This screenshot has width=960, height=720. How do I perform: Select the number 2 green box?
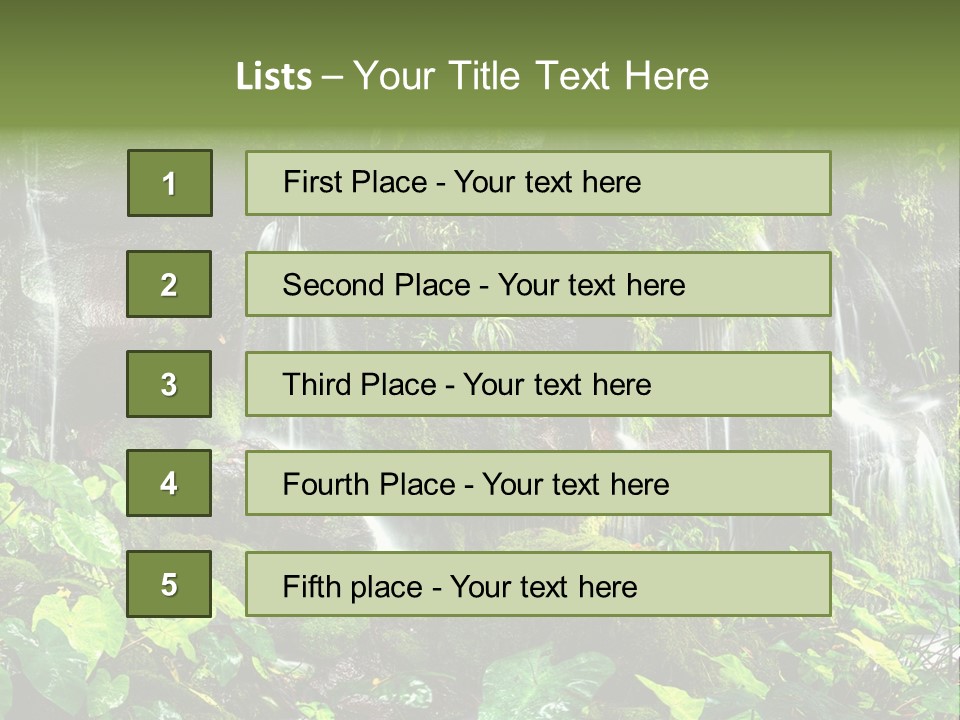(x=169, y=284)
